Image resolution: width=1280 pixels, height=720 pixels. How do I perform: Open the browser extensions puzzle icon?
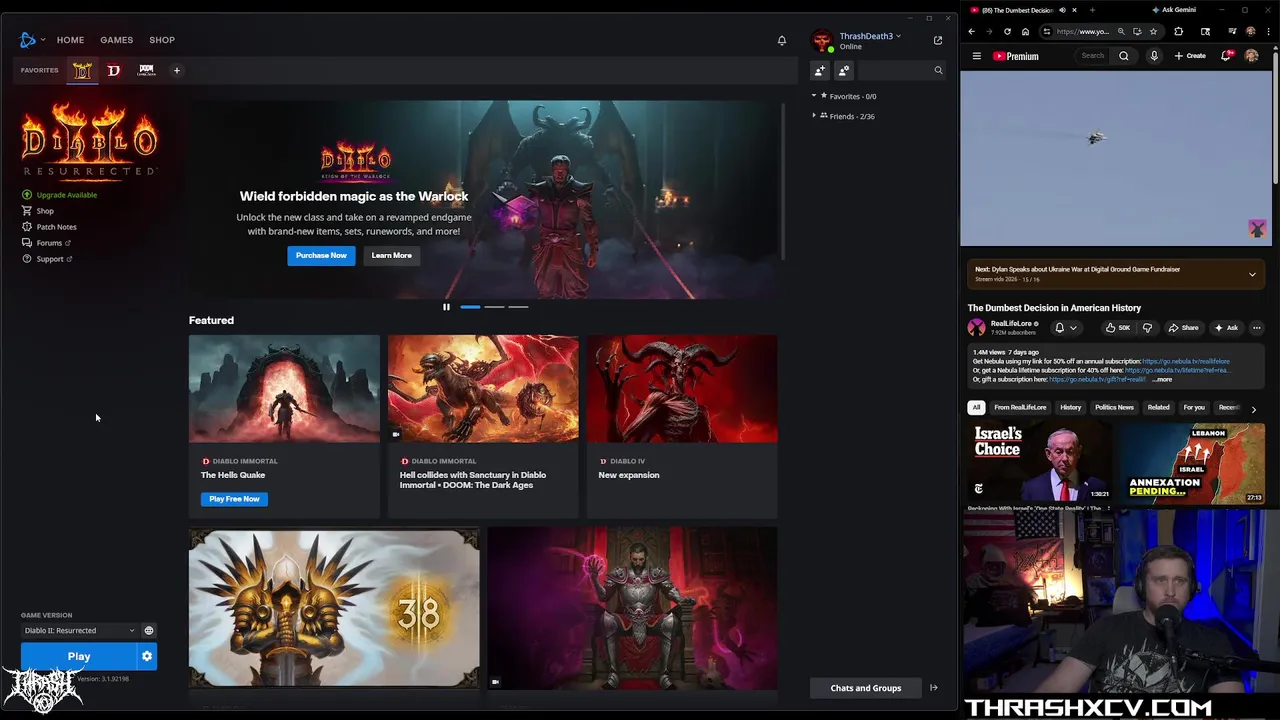coord(1178,31)
